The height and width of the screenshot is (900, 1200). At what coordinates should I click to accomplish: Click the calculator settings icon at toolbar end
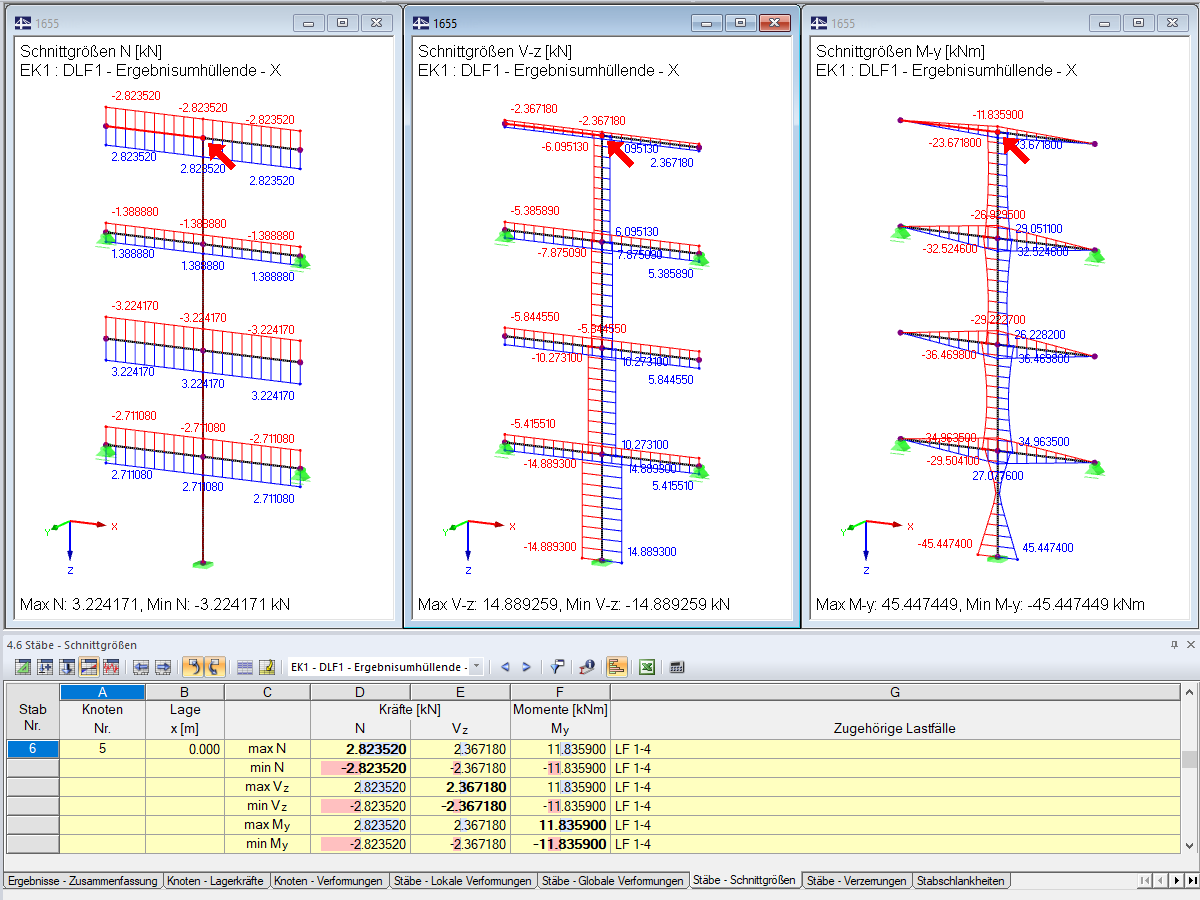pyautogui.click(x=677, y=666)
